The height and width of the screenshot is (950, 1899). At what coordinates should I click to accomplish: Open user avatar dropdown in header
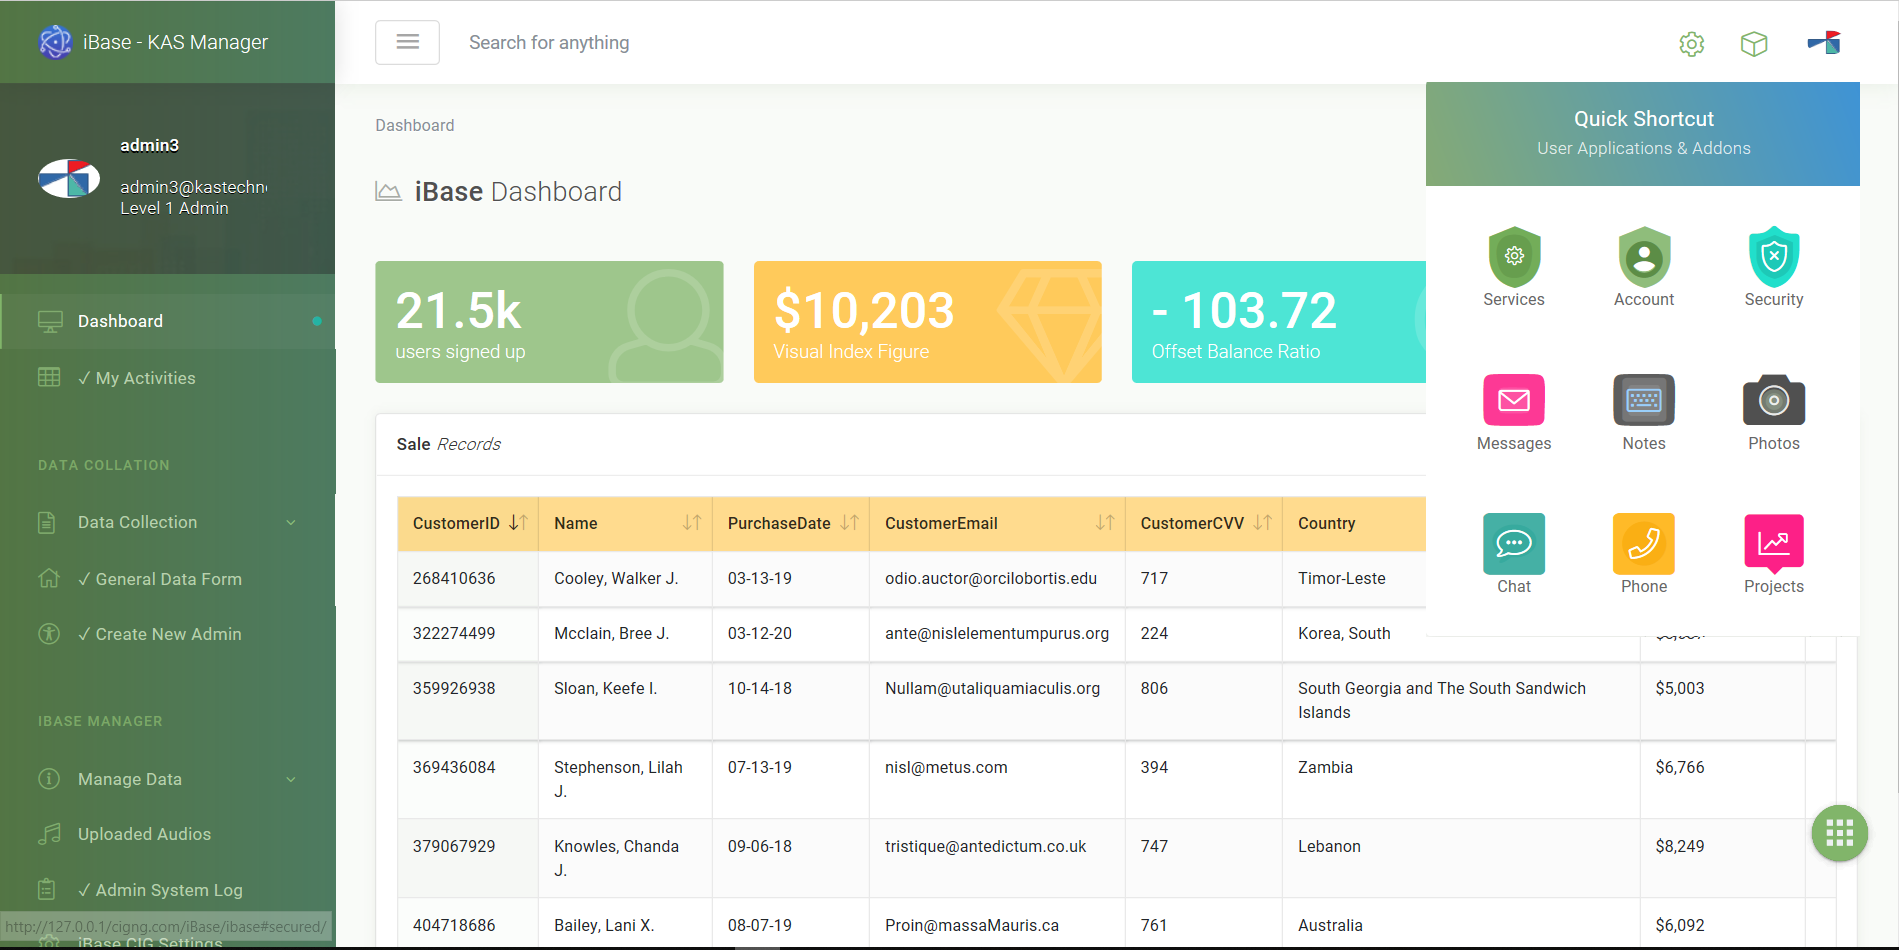pyautogui.click(x=1823, y=43)
